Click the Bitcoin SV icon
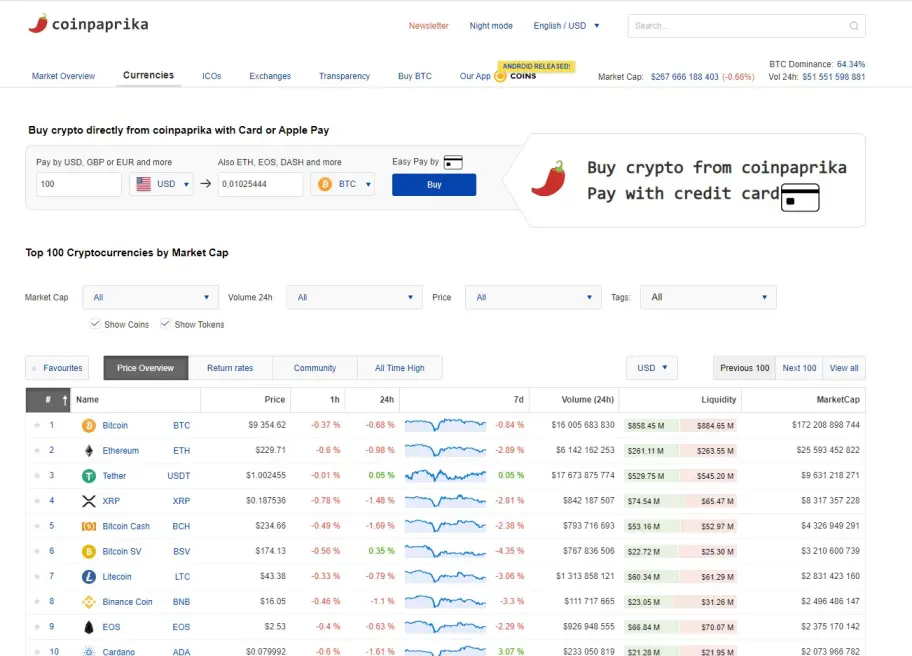Viewport: 912px width, 656px height. (88, 551)
